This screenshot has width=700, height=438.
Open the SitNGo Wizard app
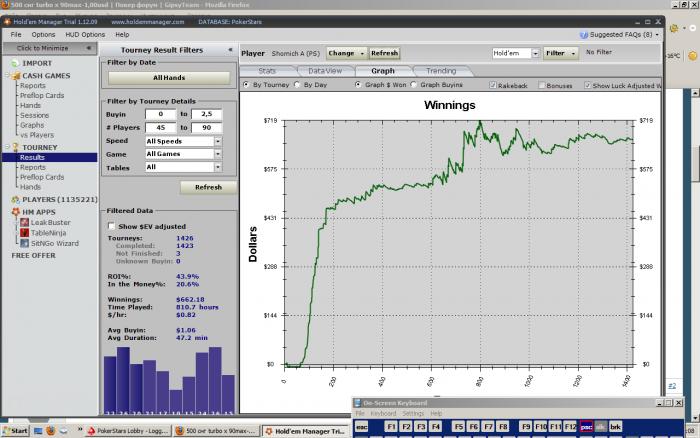click(24, 242)
